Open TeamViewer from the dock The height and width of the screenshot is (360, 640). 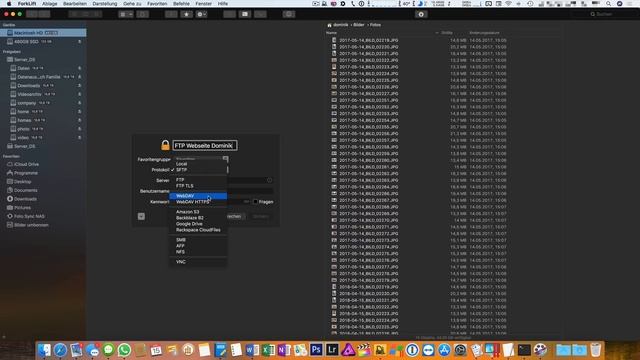pyautogui.click(x=428, y=350)
